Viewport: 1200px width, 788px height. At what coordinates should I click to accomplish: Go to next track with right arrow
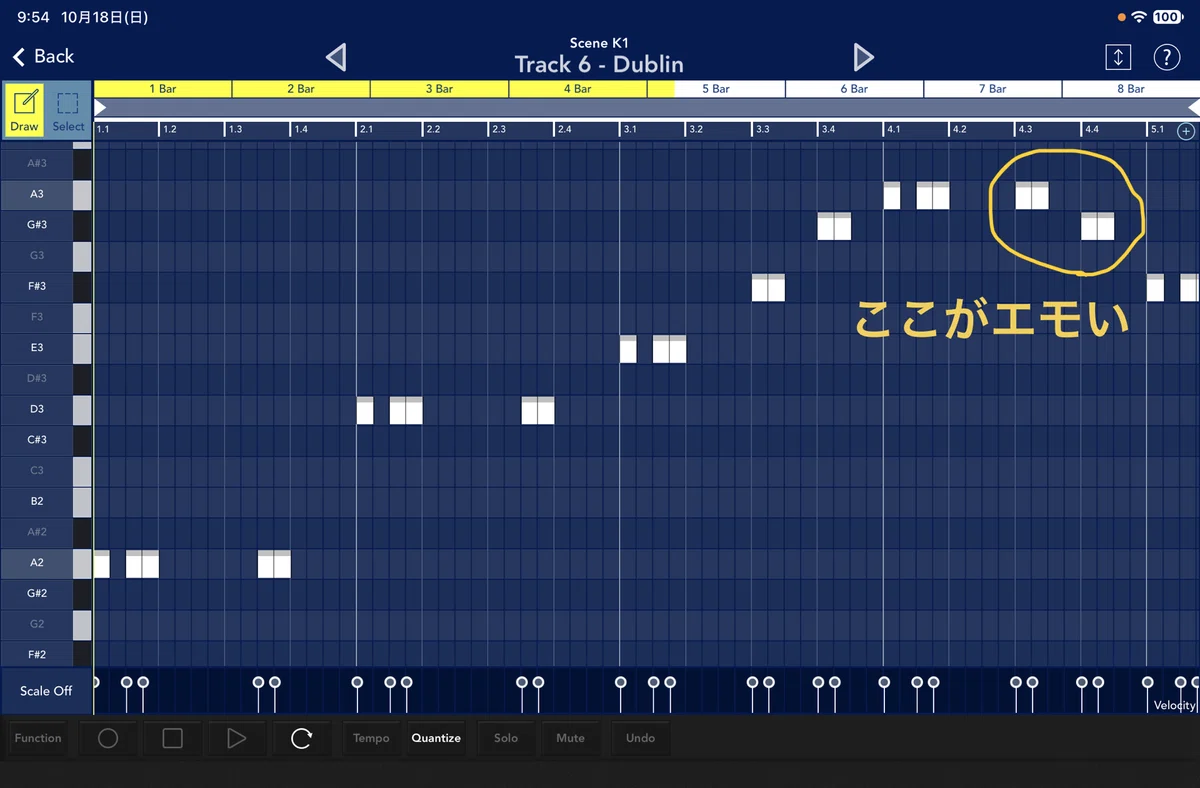tap(864, 57)
